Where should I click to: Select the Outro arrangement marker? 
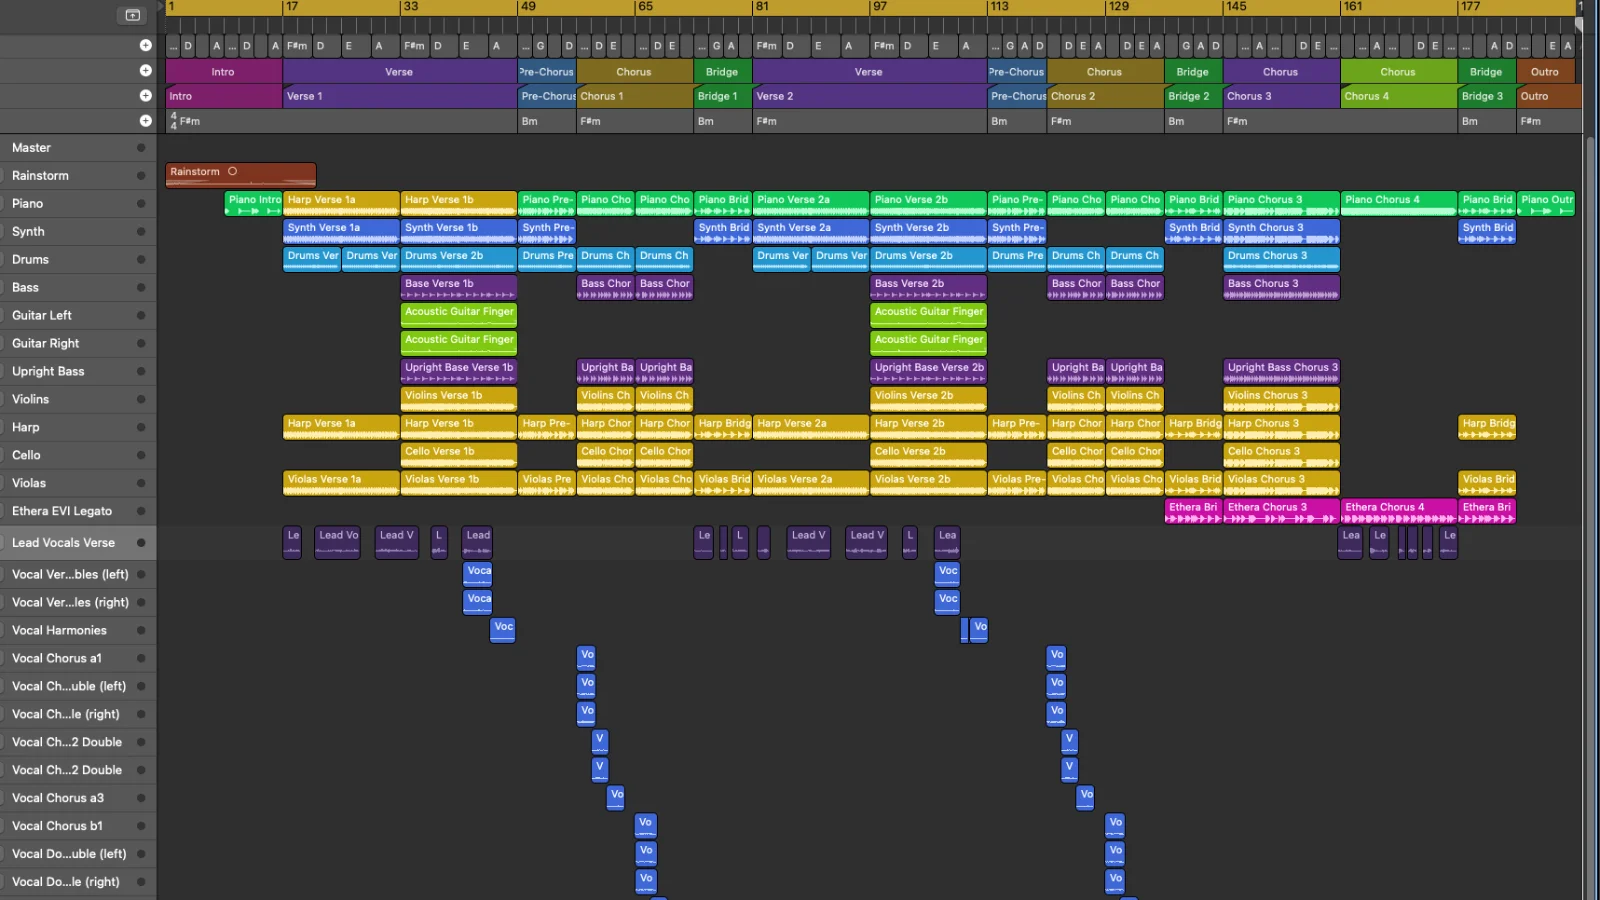(x=1545, y=72)
